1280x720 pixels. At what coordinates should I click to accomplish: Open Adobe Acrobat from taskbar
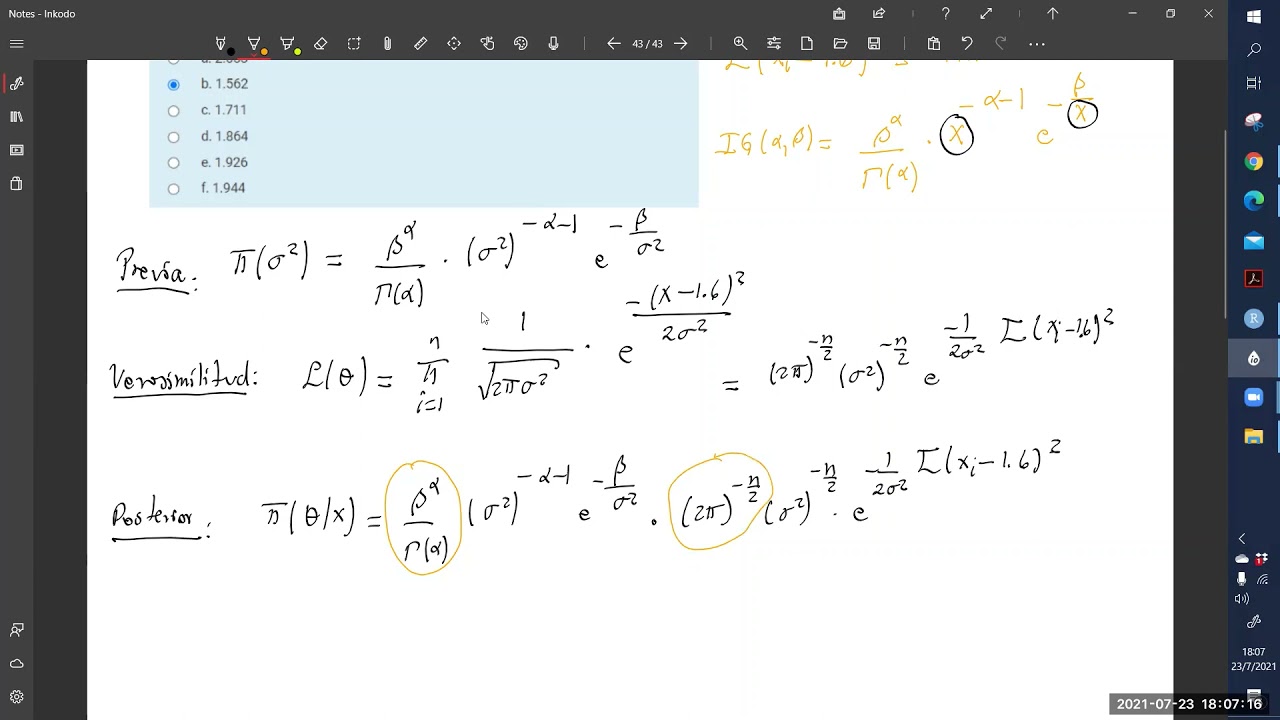point(1254,279)
